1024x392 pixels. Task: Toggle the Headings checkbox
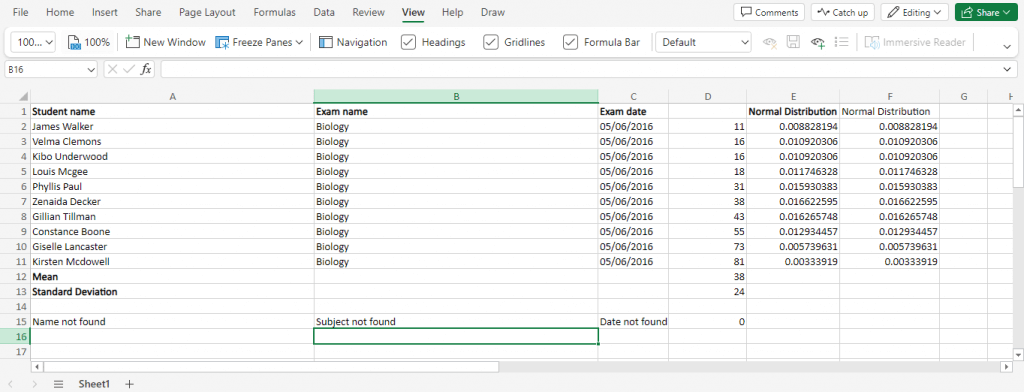pyautogui.click(x=409, y=42)
